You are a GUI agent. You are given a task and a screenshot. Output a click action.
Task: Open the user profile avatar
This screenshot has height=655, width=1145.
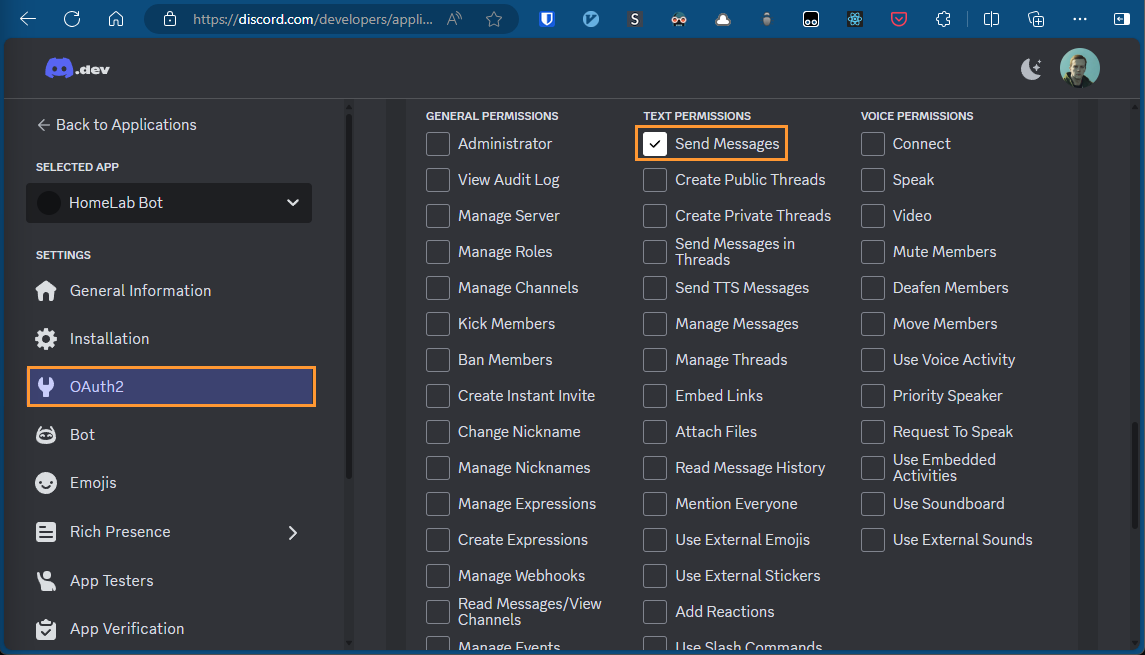(1079, 68)
